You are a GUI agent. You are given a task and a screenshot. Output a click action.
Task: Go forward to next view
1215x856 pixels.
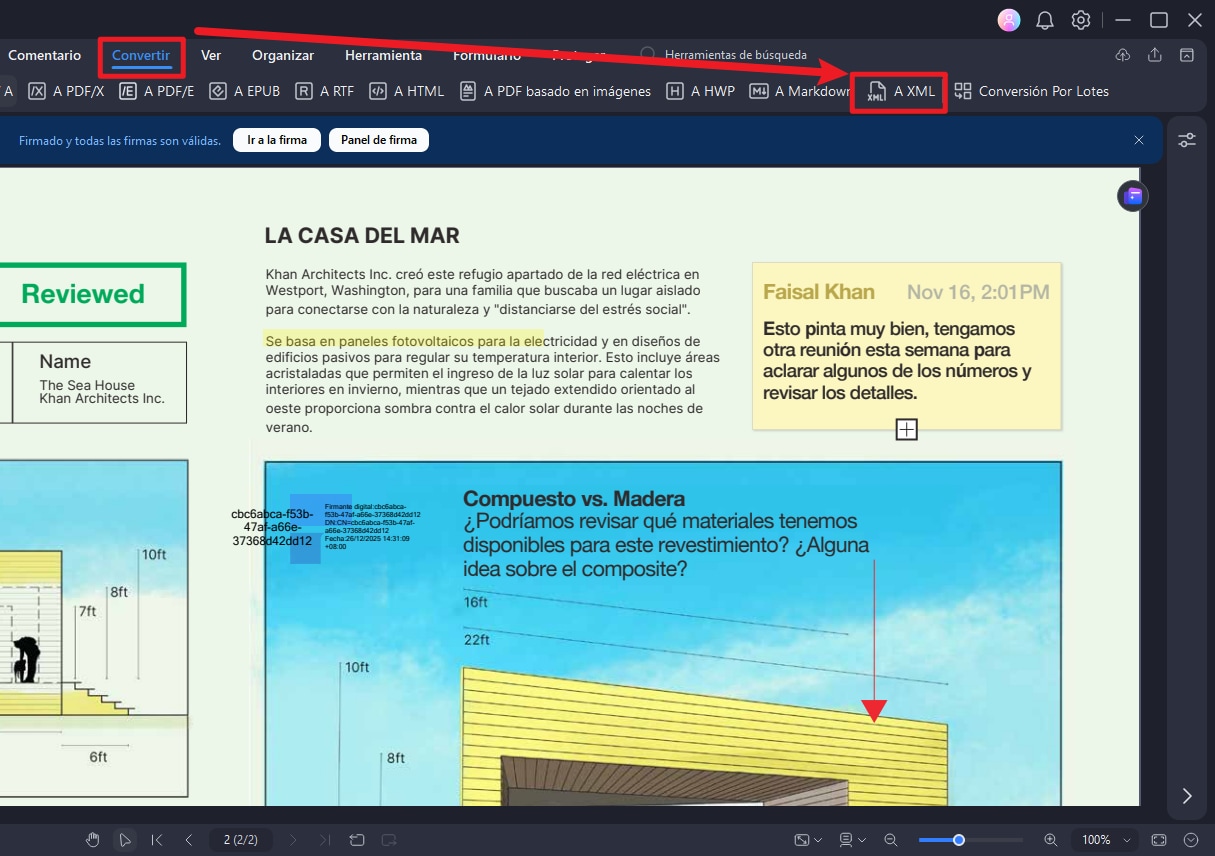pyautogui.click(x=389, y=840)
